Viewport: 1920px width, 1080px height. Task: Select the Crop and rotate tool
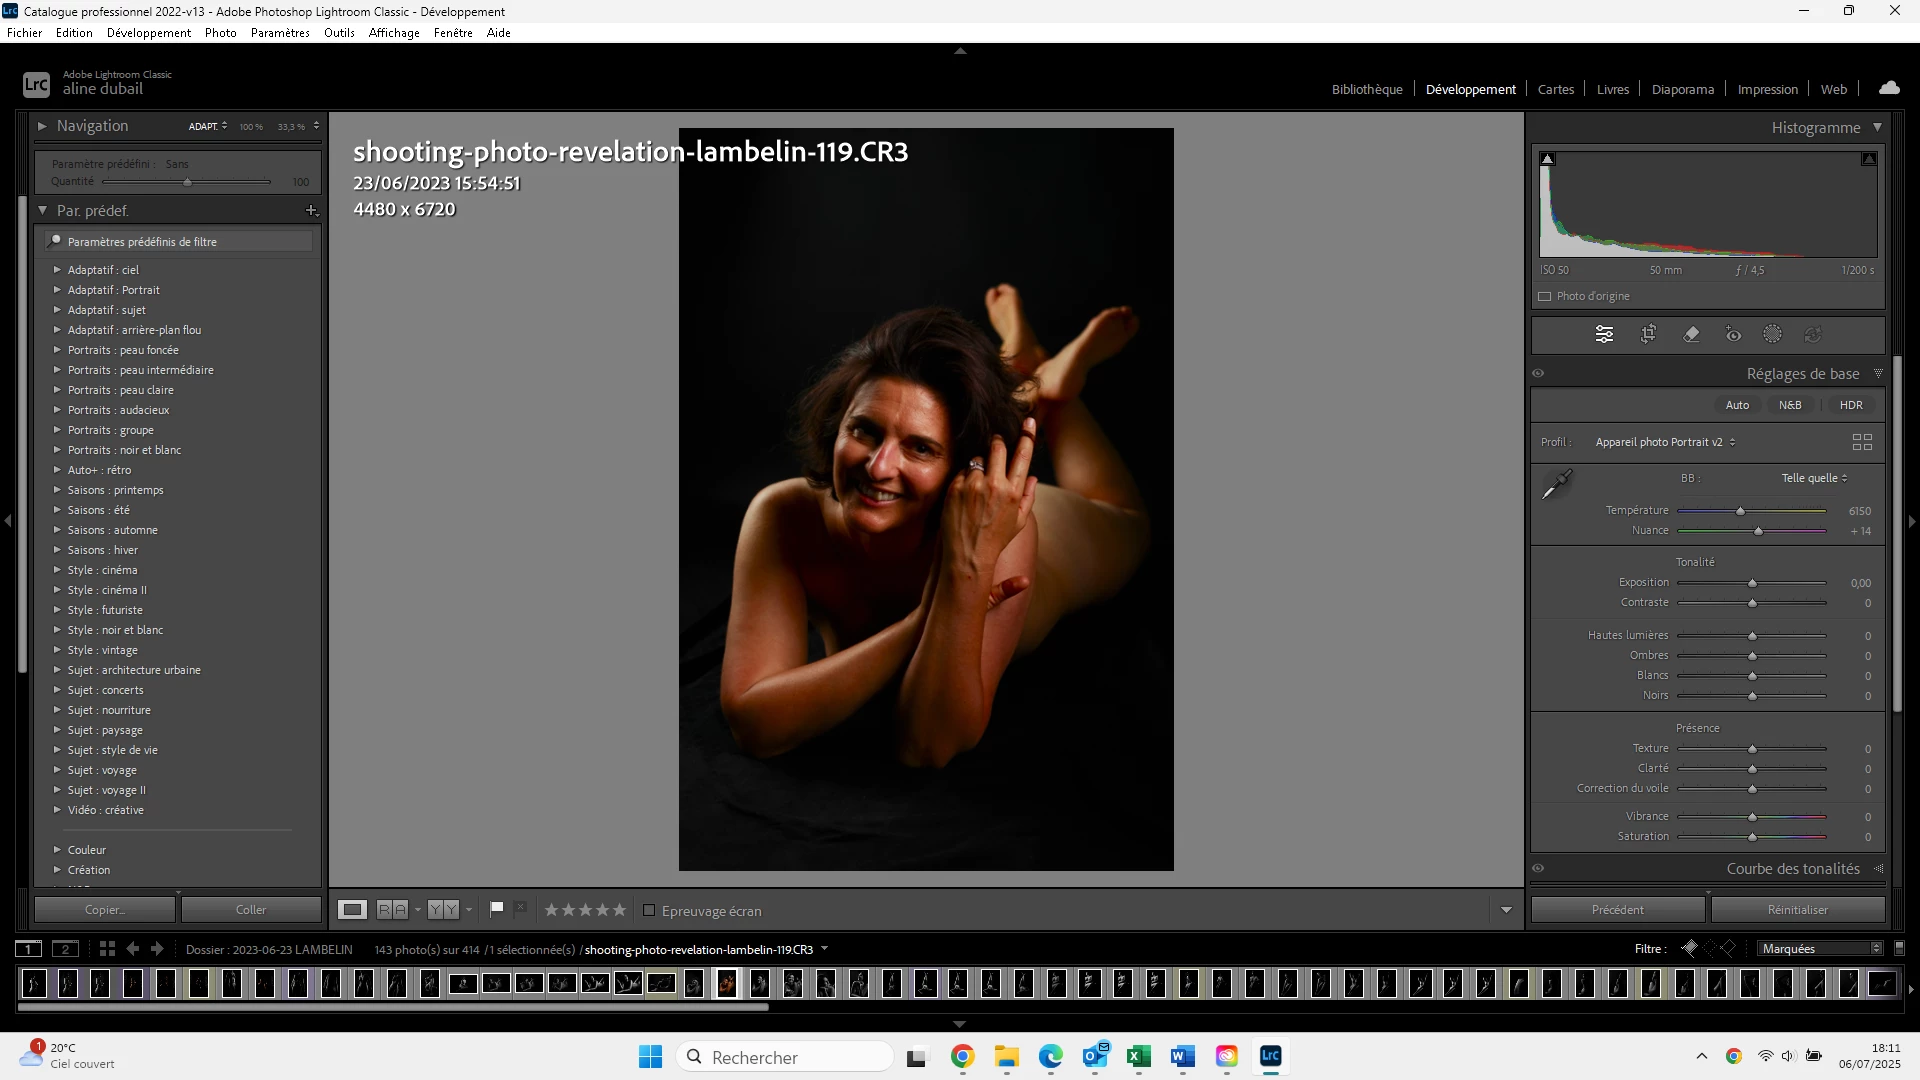[x=1648, y=335]
